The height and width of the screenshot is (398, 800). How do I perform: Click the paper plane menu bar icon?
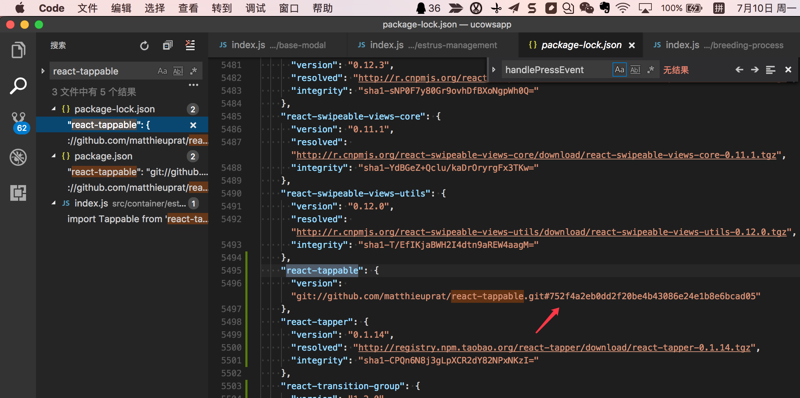click(515, 8)
